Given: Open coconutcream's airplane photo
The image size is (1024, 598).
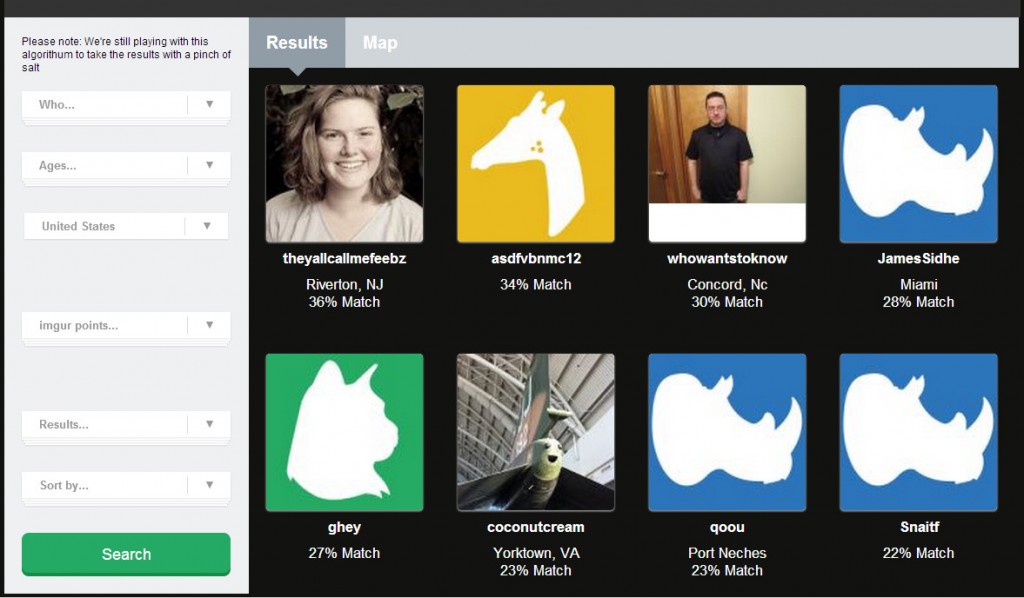Looking at the screenshot, I should [x=536, y=432].
